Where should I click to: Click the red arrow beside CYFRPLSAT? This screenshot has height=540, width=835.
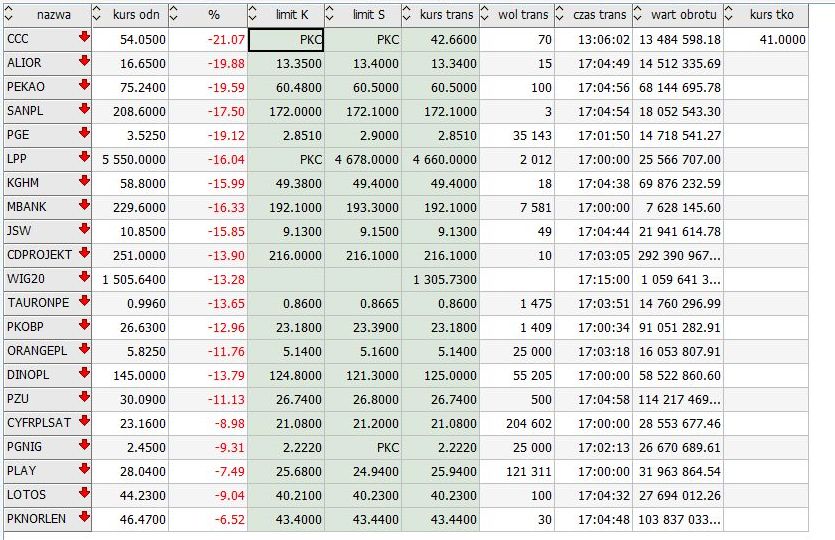pyautogui.click(x=84, y=422)
